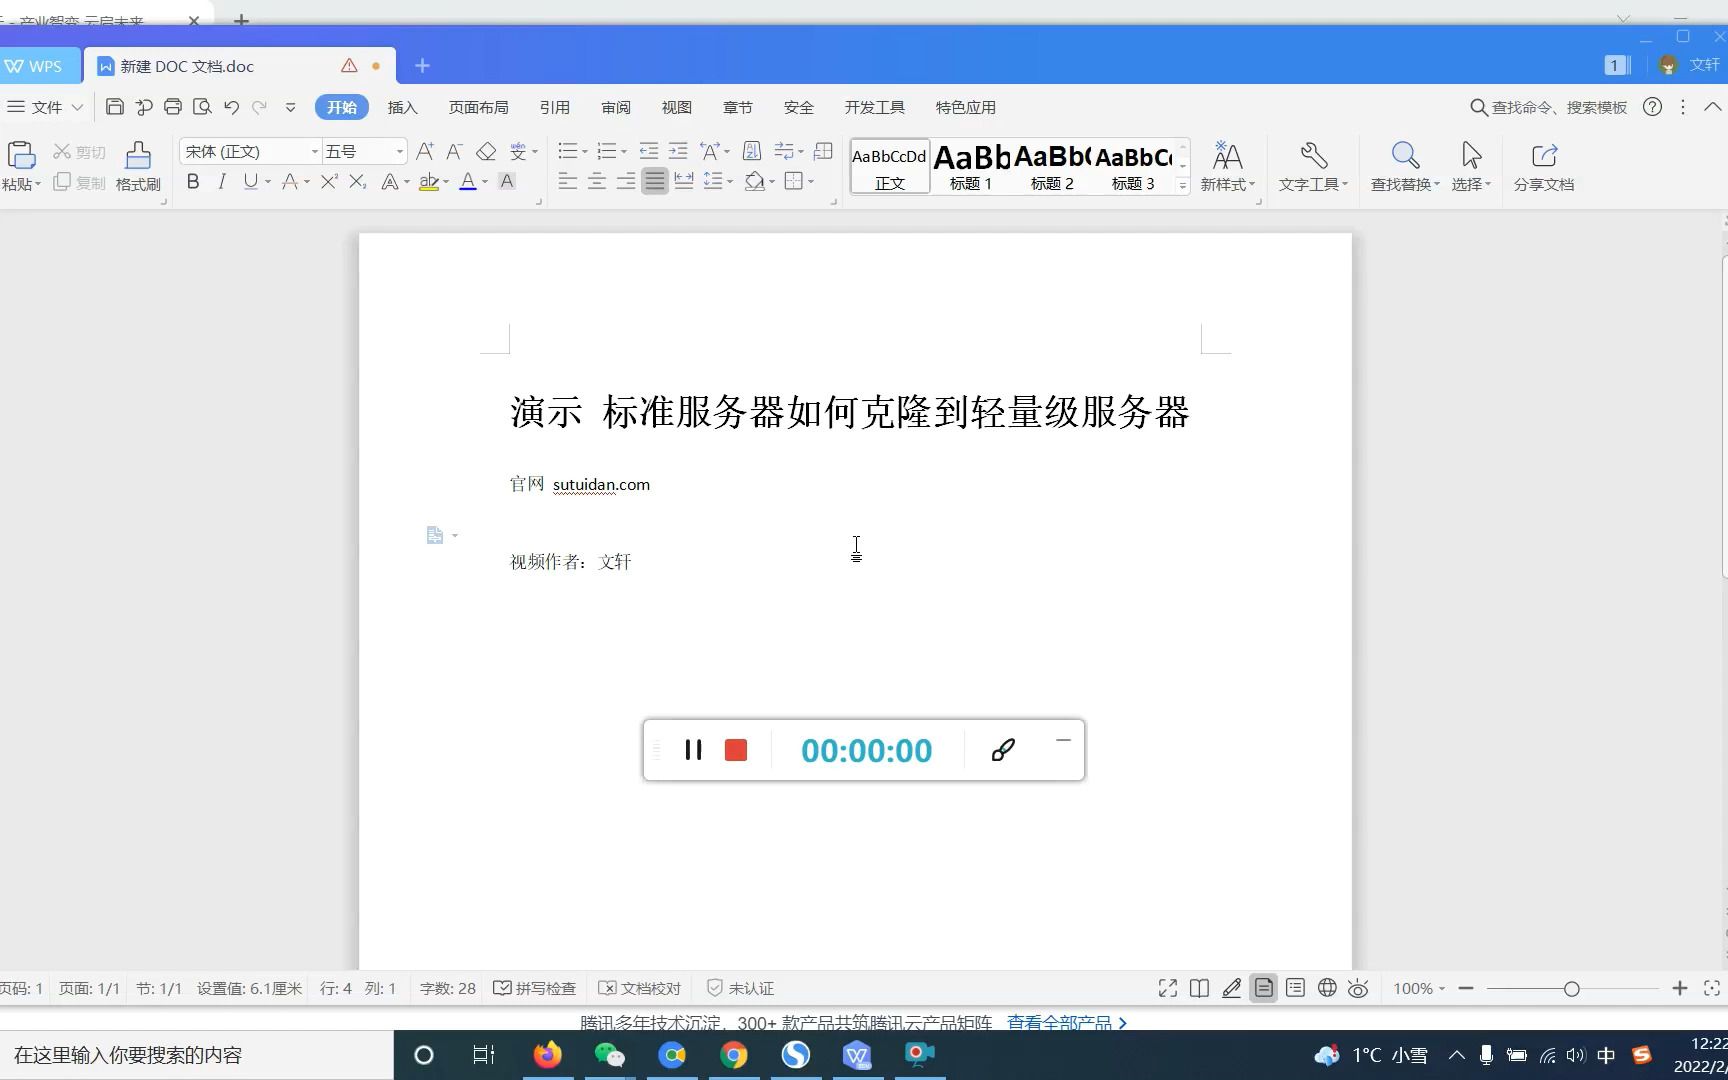Click the Save icon in quick access toolbar

coord(115,107)
